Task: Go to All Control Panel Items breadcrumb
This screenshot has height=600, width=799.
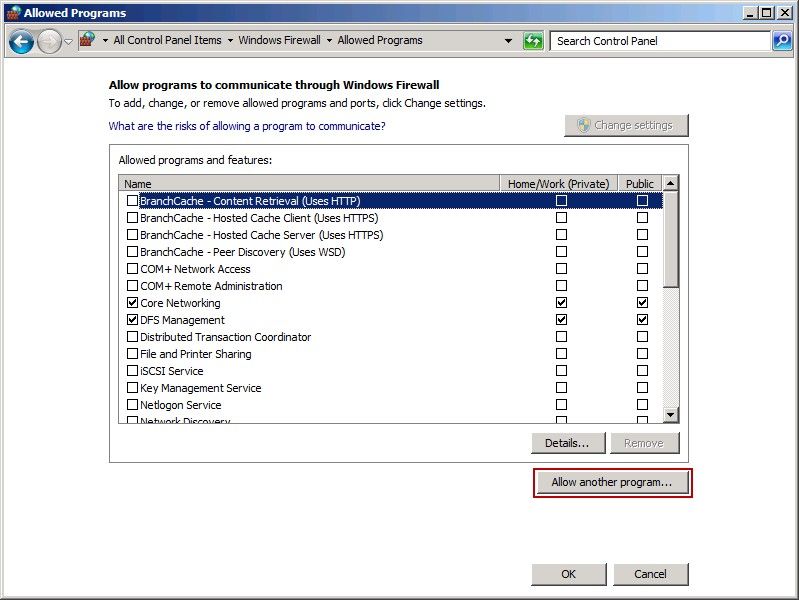Action: pos(167,40)
